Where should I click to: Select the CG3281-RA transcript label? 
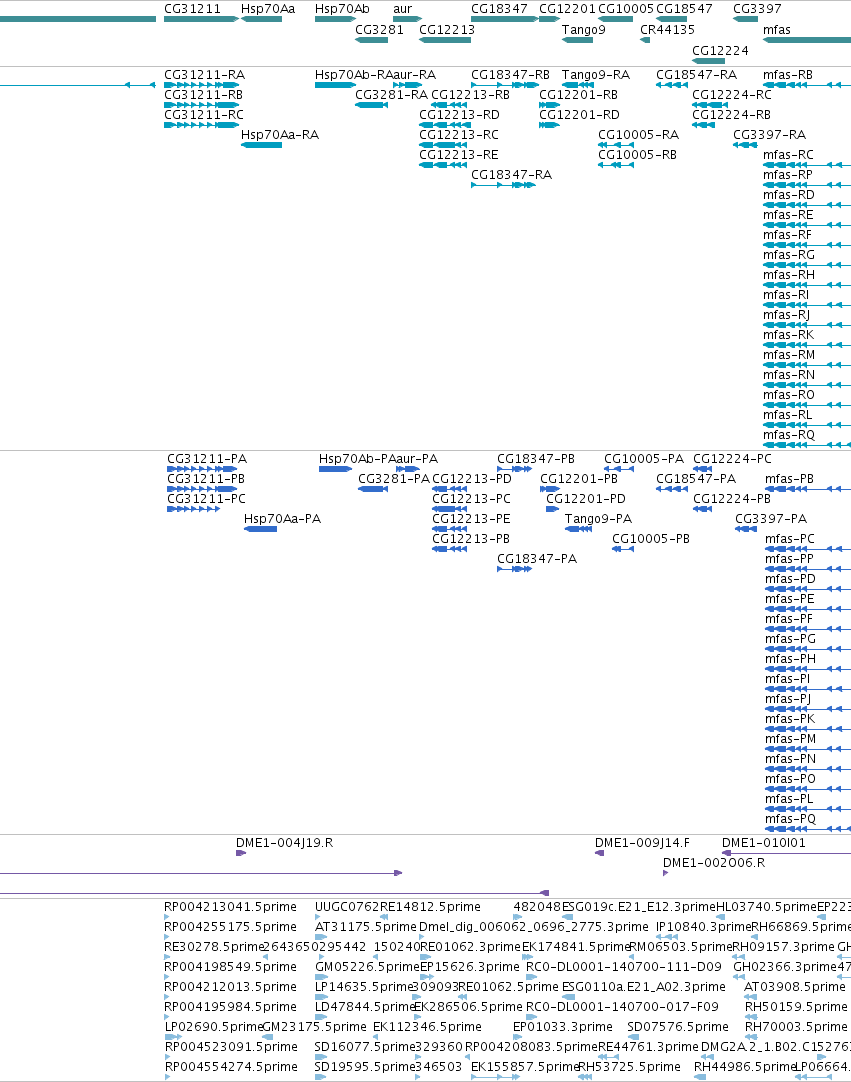[x=391, y=95]
